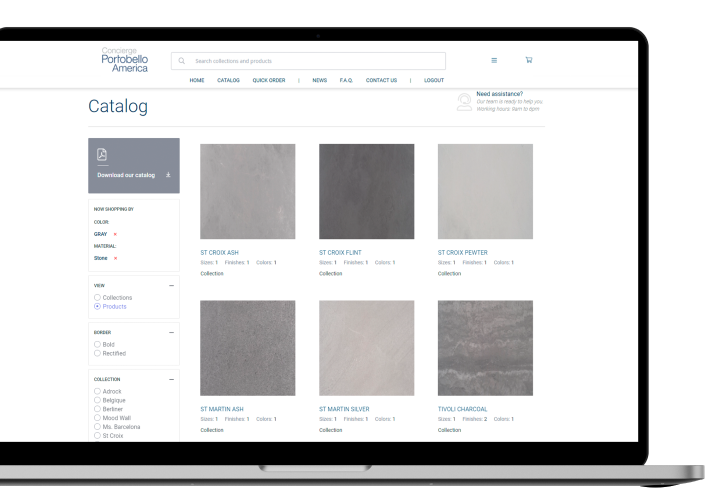This screenshot has height=500, width=721.
Task: Click the PDF catalog file icon
Action: point(101,154)
